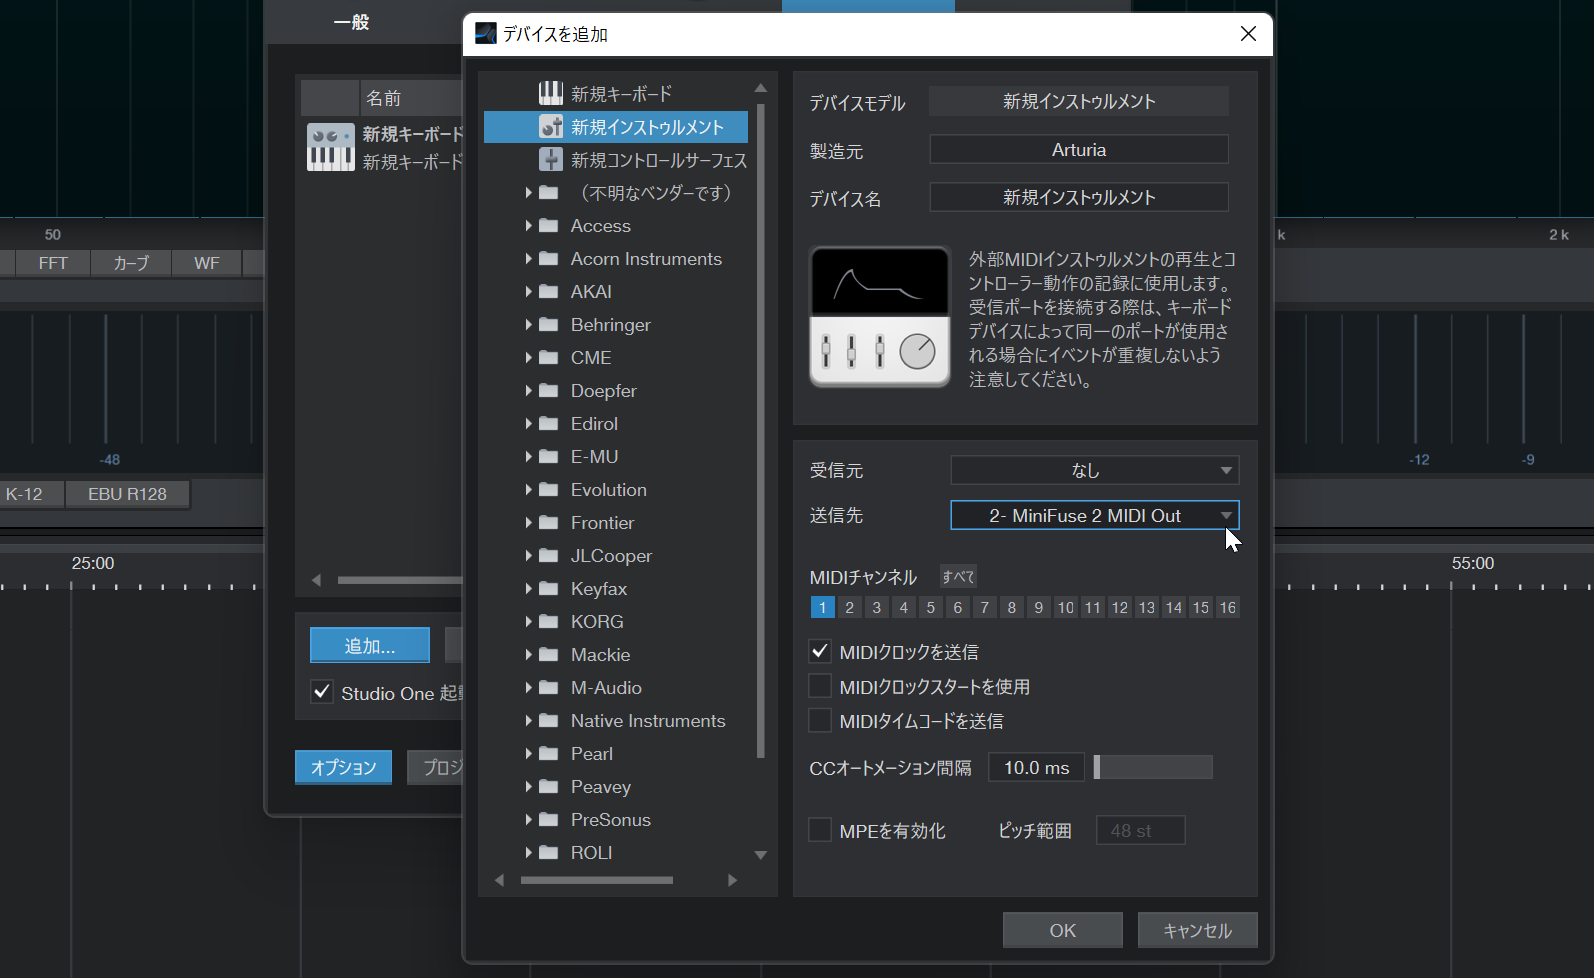Click the 追加... button
Screen dimensions: 1594x978
[x=370, y=646]
